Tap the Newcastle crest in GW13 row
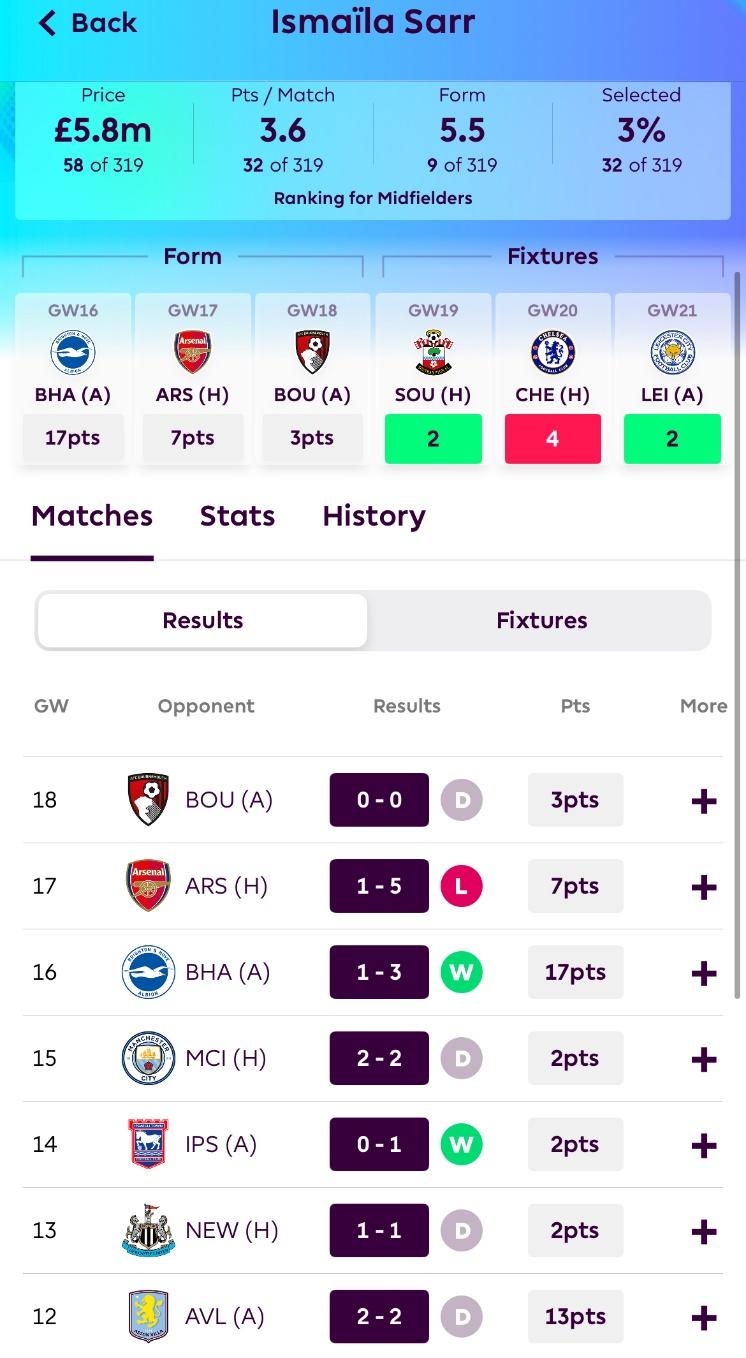Image resolution: width=746 pixels, height=1358 pixels. click(x=148, y=1231)
